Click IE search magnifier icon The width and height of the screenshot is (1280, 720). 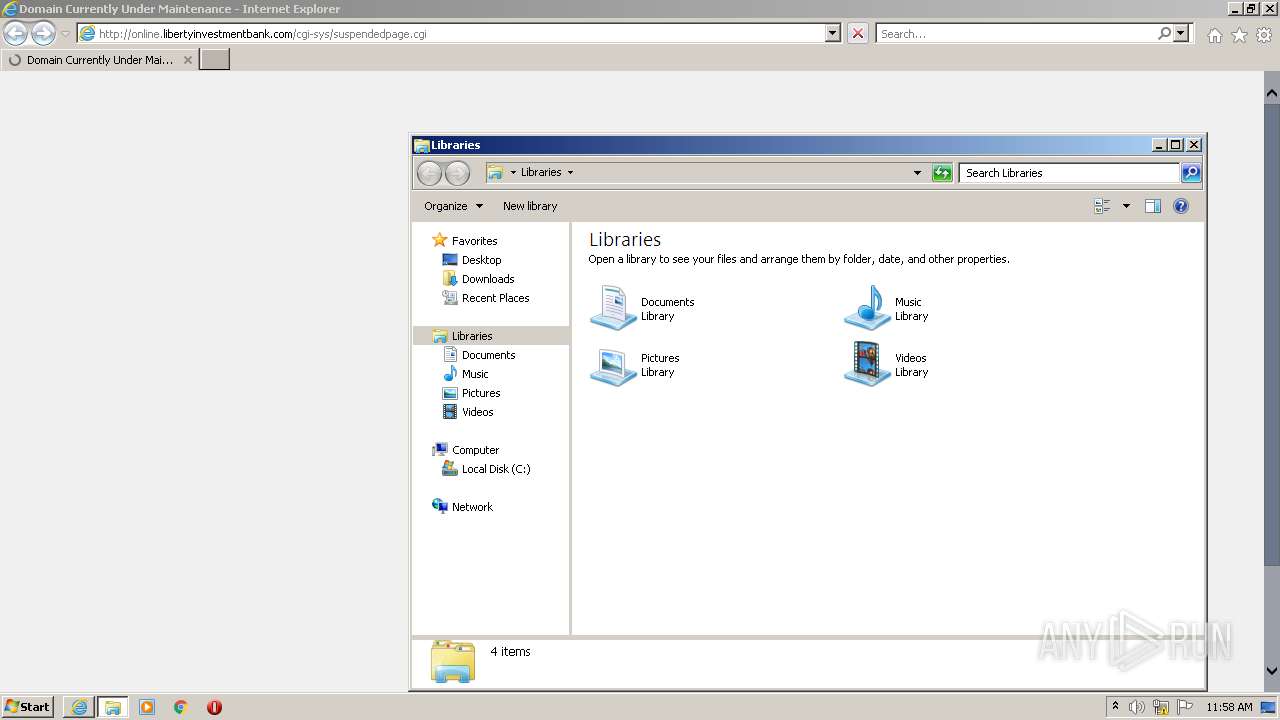pyautogui.click(x=1164, y=33)
